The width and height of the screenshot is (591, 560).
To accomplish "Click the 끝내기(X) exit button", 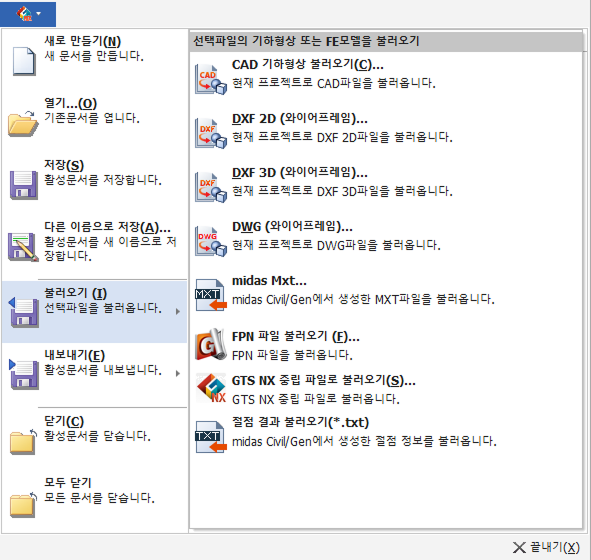I will (546, 547).
